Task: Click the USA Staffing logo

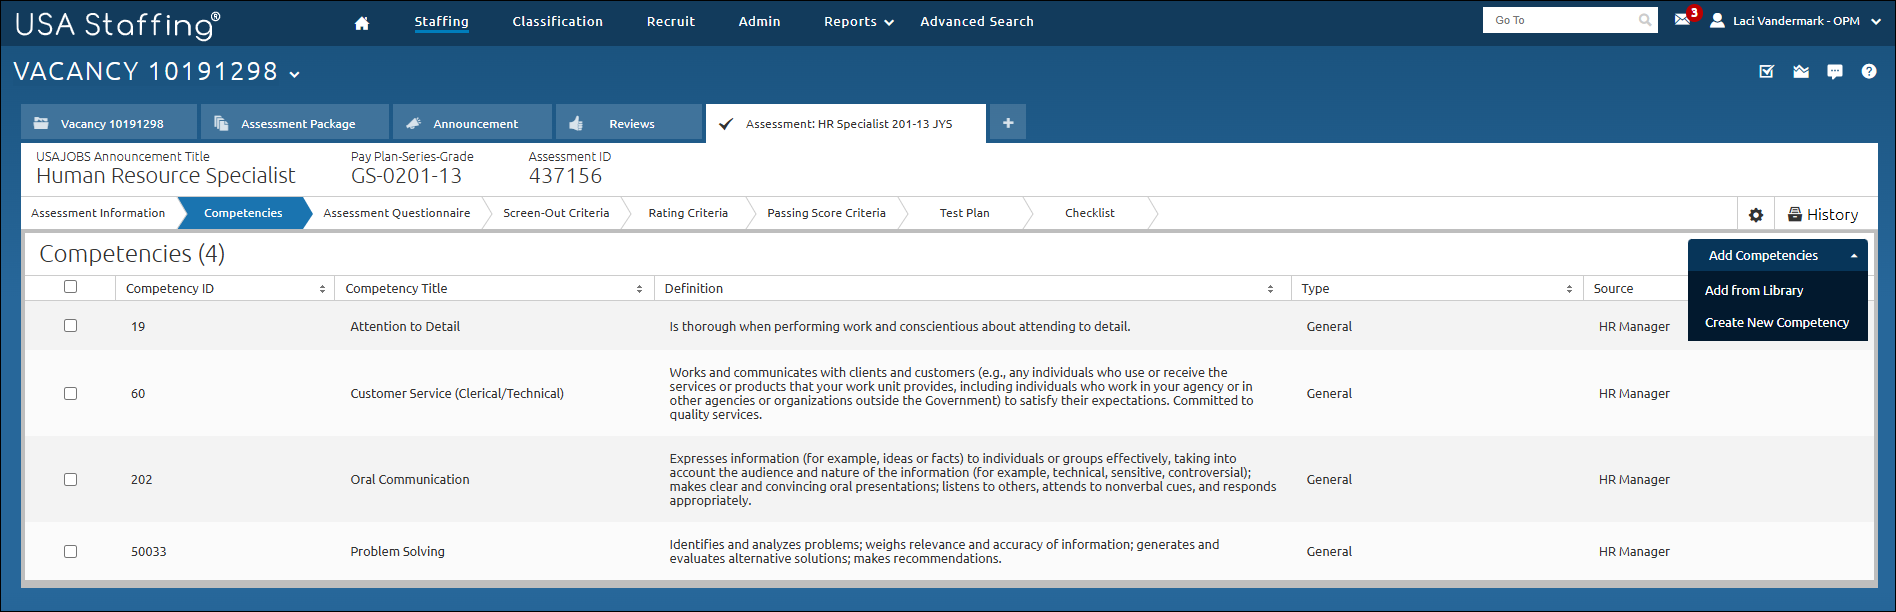Action: click(x=117, y=24)
